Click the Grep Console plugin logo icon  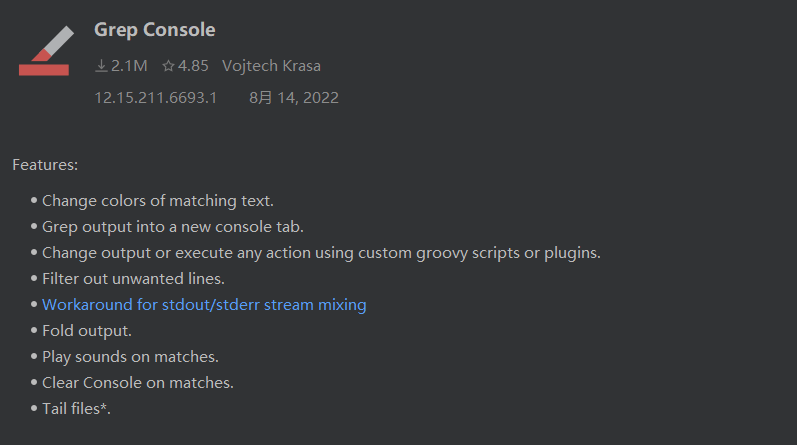pos(46,50)
